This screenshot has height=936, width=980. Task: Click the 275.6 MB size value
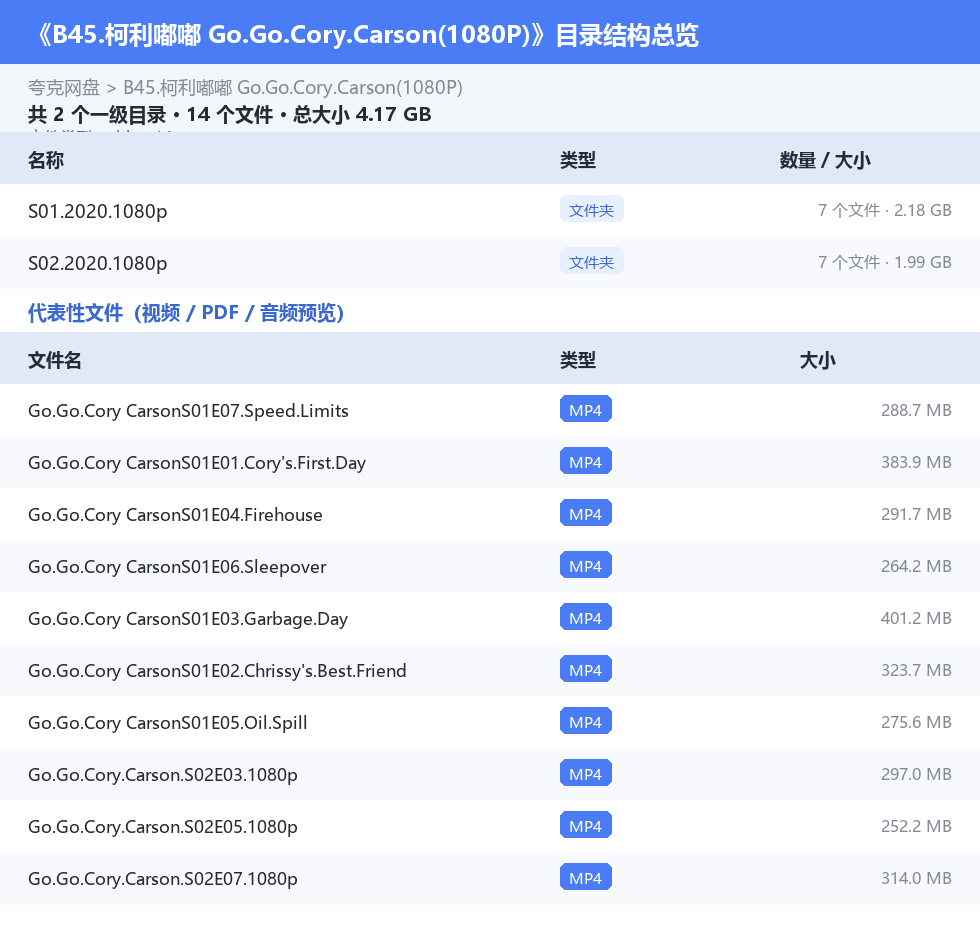pyautogui.click(x=916, y=722)
